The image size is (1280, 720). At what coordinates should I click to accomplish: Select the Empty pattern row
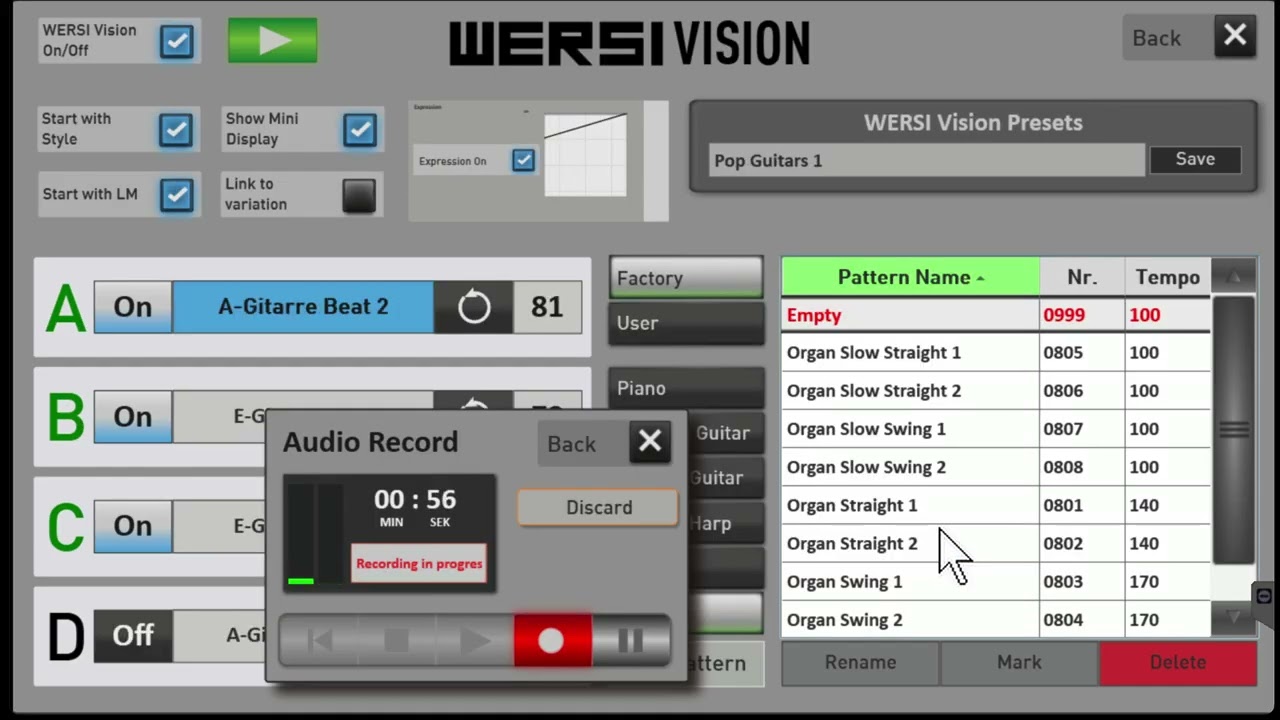995,315
